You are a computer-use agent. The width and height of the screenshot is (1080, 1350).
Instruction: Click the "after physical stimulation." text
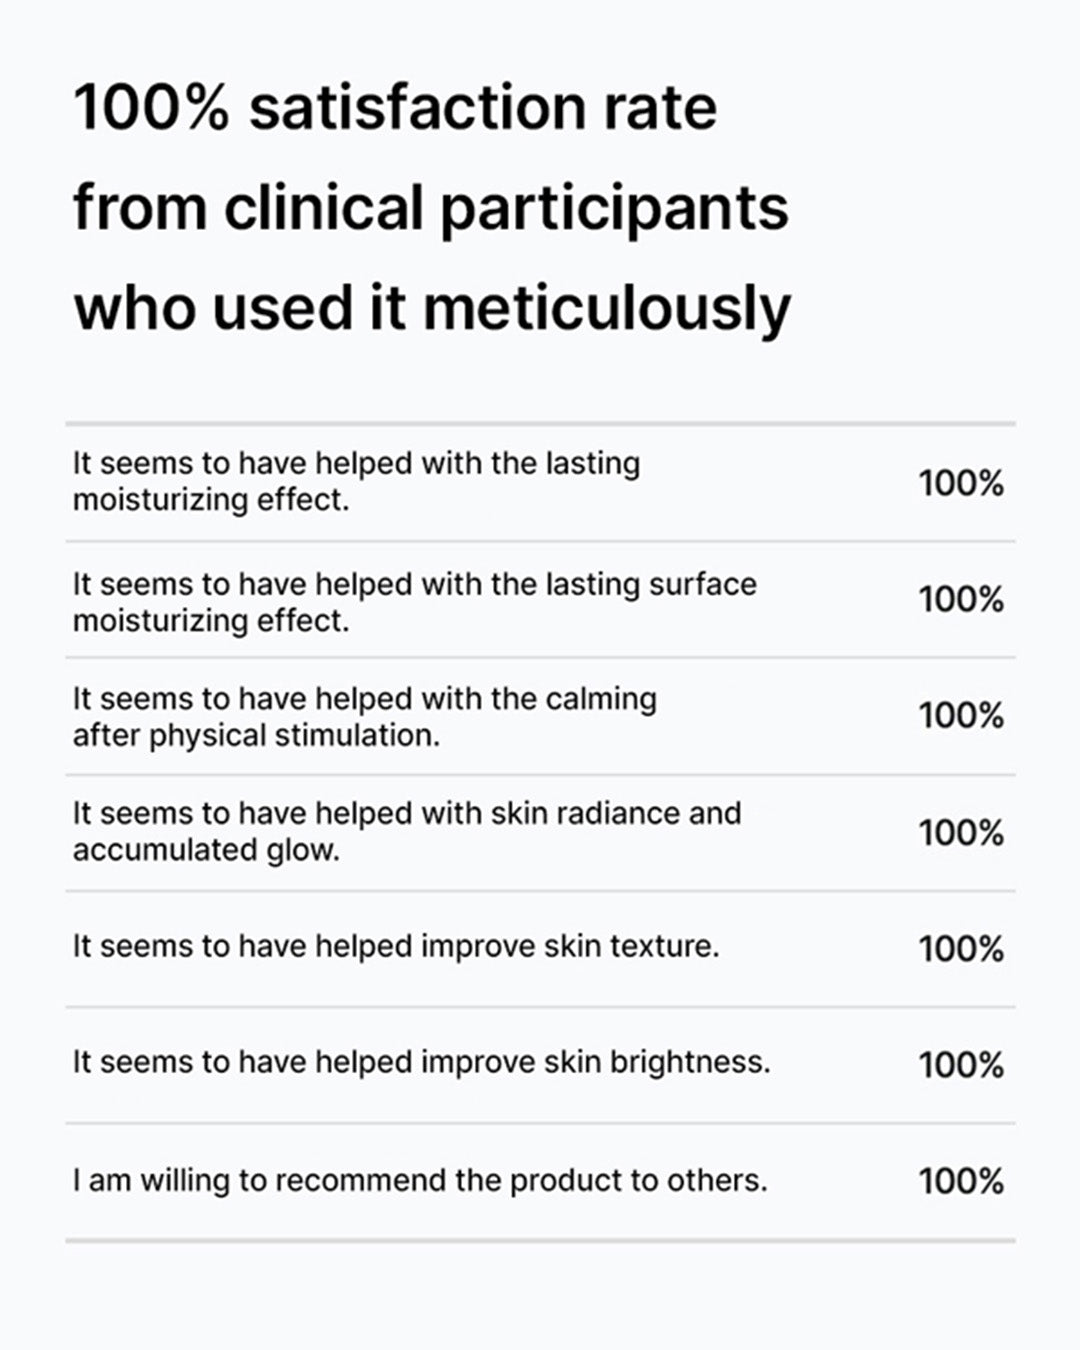tap(256, 736)
